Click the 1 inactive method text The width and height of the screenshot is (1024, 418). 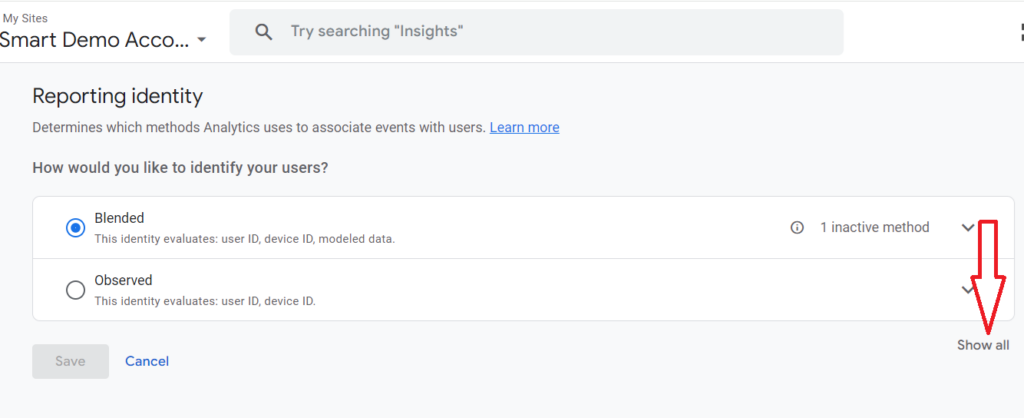874,228
